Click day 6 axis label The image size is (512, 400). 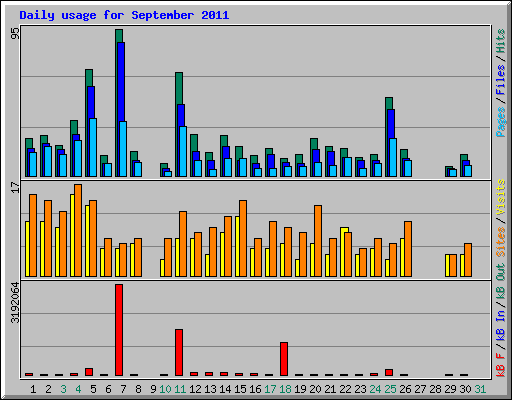click(x=108, y=389)
